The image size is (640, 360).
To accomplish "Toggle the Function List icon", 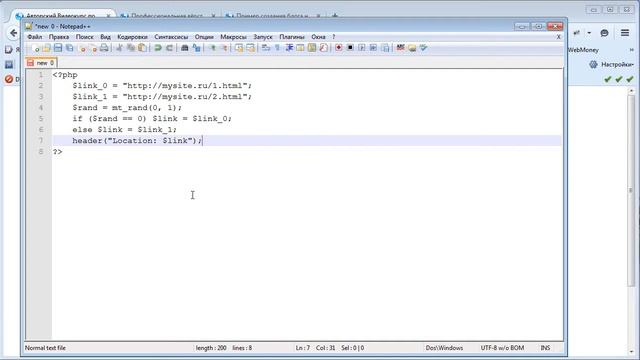I will click(323, 48).
